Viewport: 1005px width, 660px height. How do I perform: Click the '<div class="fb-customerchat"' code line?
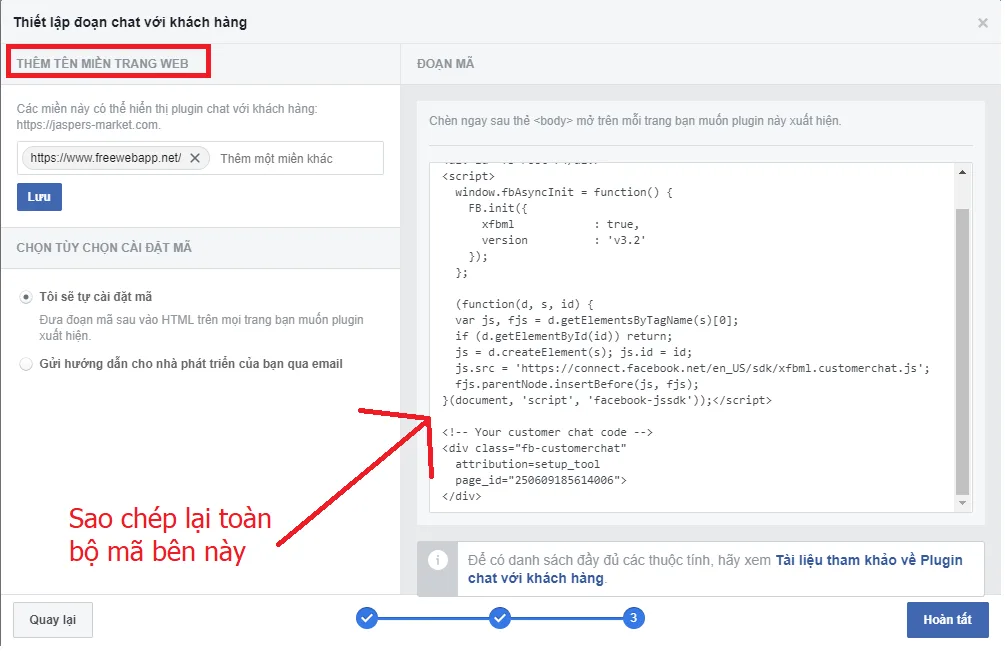(x=534, y=449)
